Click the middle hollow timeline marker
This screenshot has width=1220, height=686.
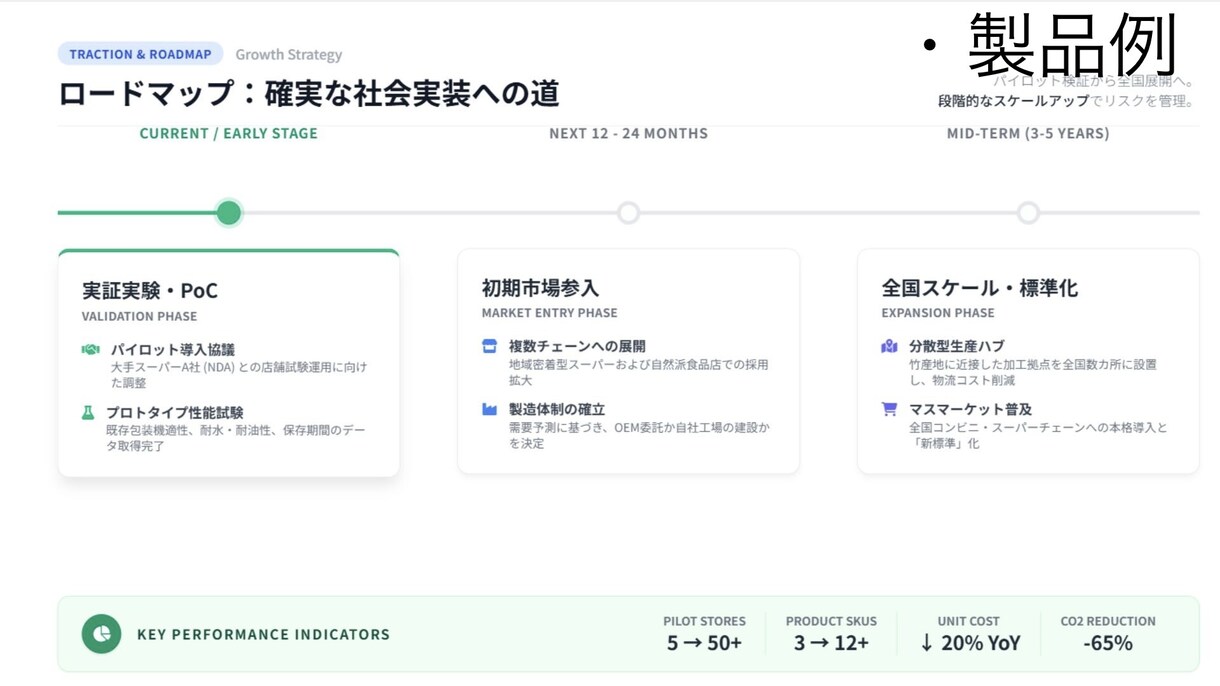[628, 213]
